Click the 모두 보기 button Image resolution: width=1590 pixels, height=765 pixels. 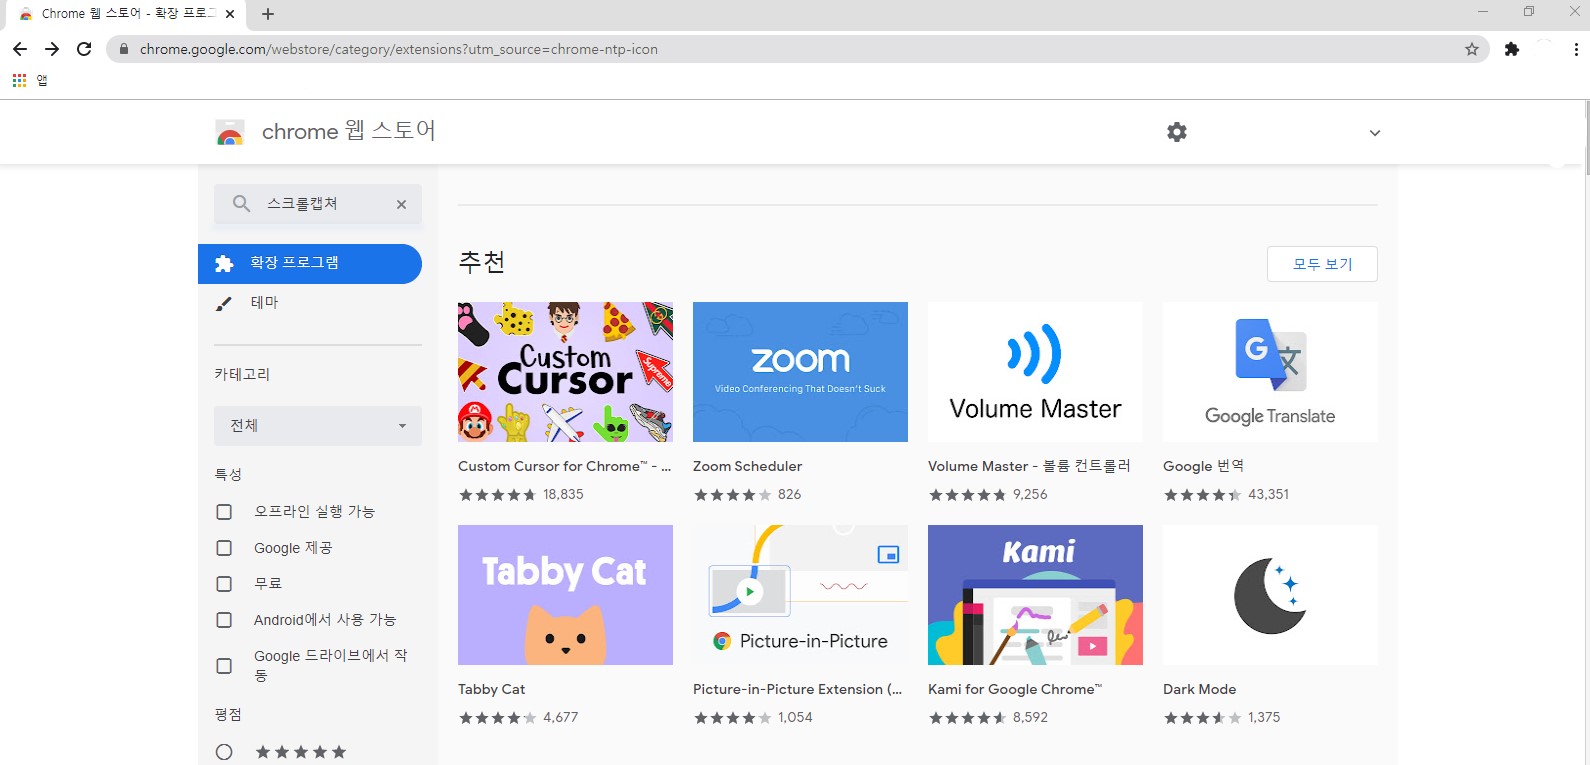tap(1322, 264)
